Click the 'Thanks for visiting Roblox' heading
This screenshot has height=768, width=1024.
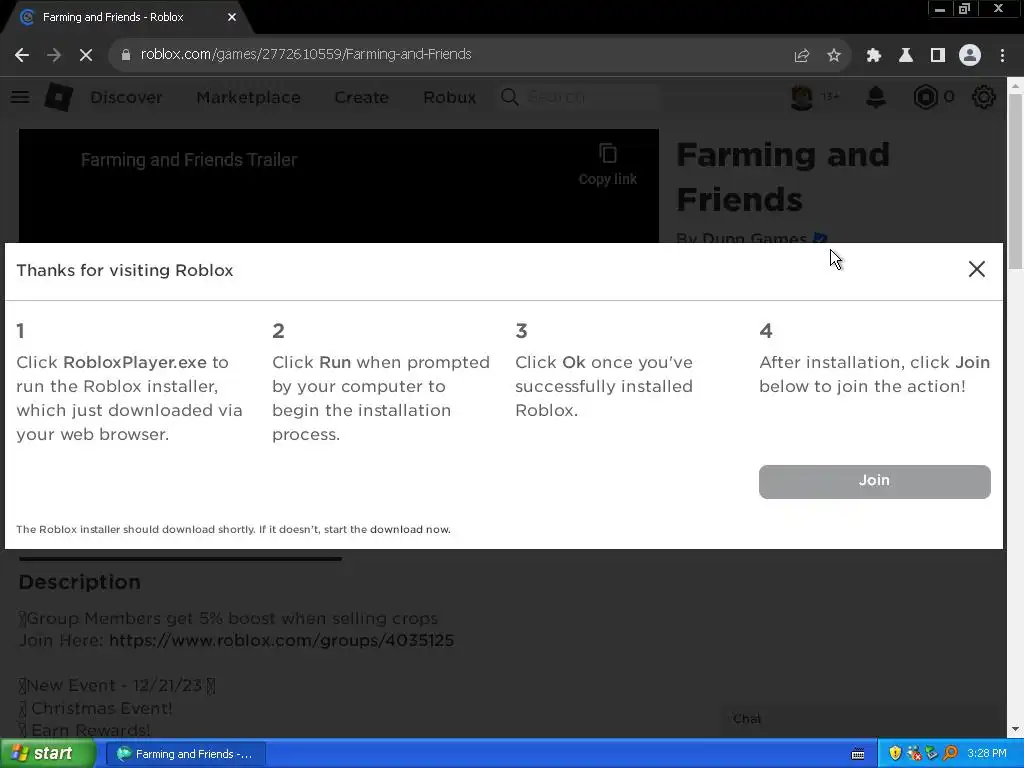click(125, 270)
